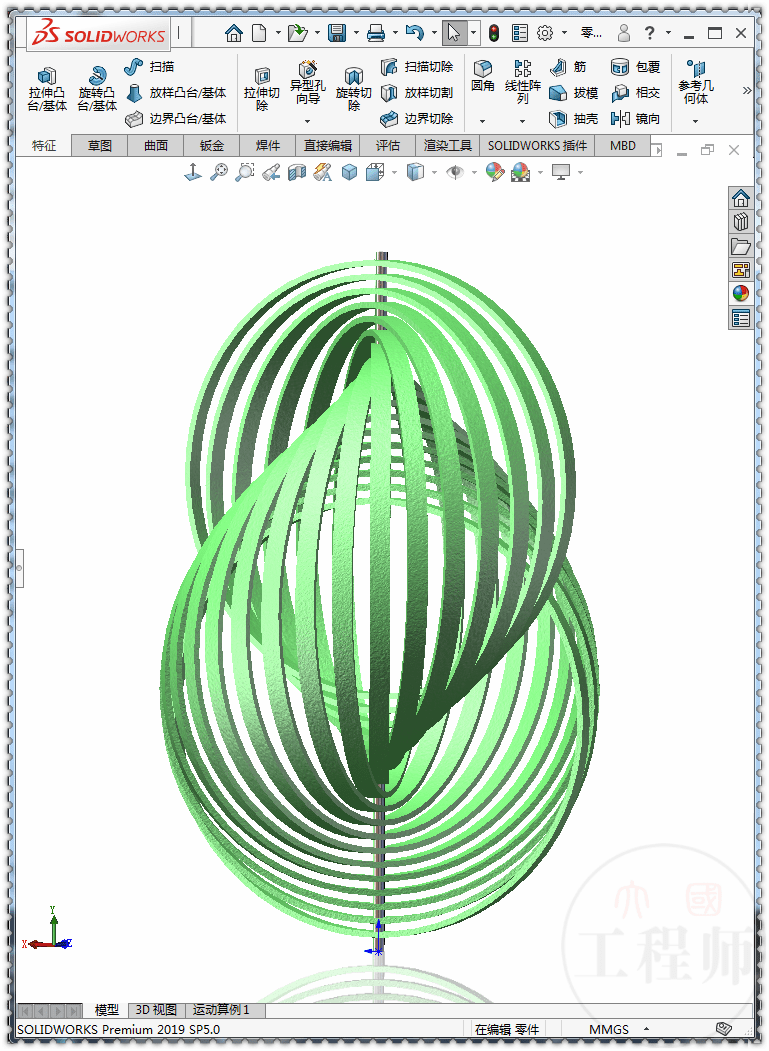
Task: Click the SOLIDWORKS logo menu
Action: tap(99, 34)
